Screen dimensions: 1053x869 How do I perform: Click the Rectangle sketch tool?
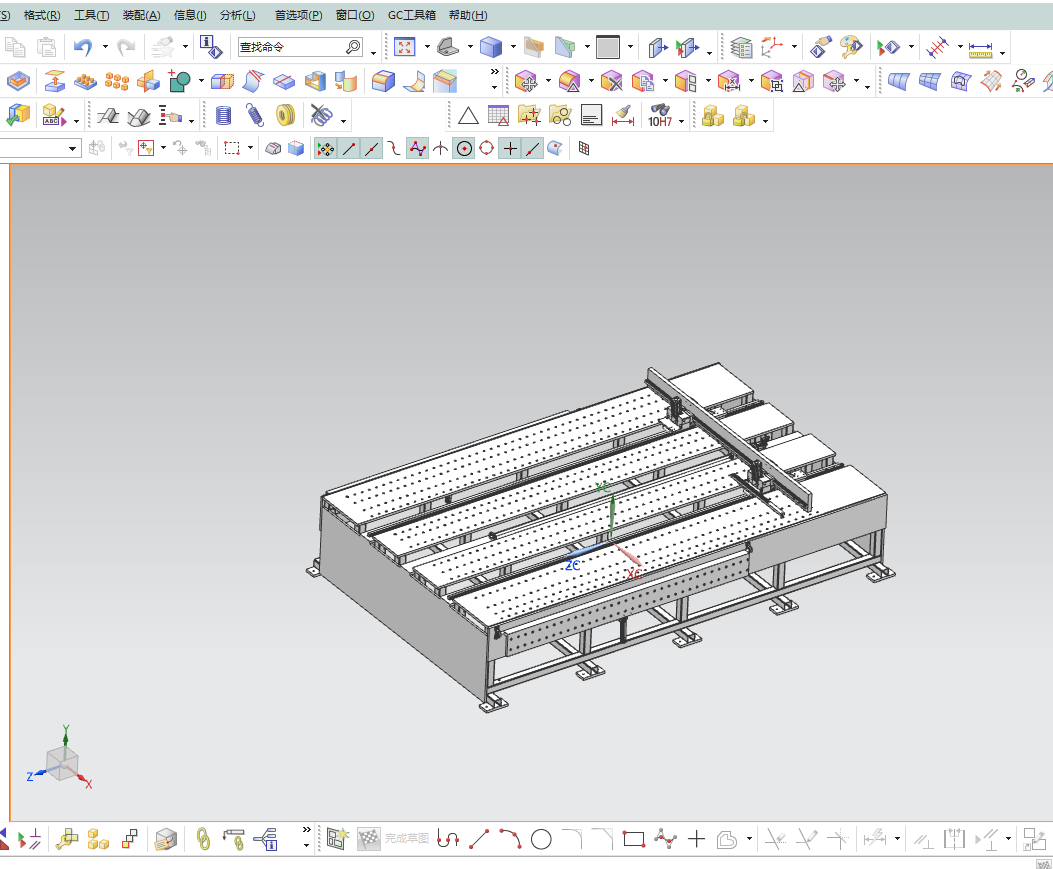point(633,839)
